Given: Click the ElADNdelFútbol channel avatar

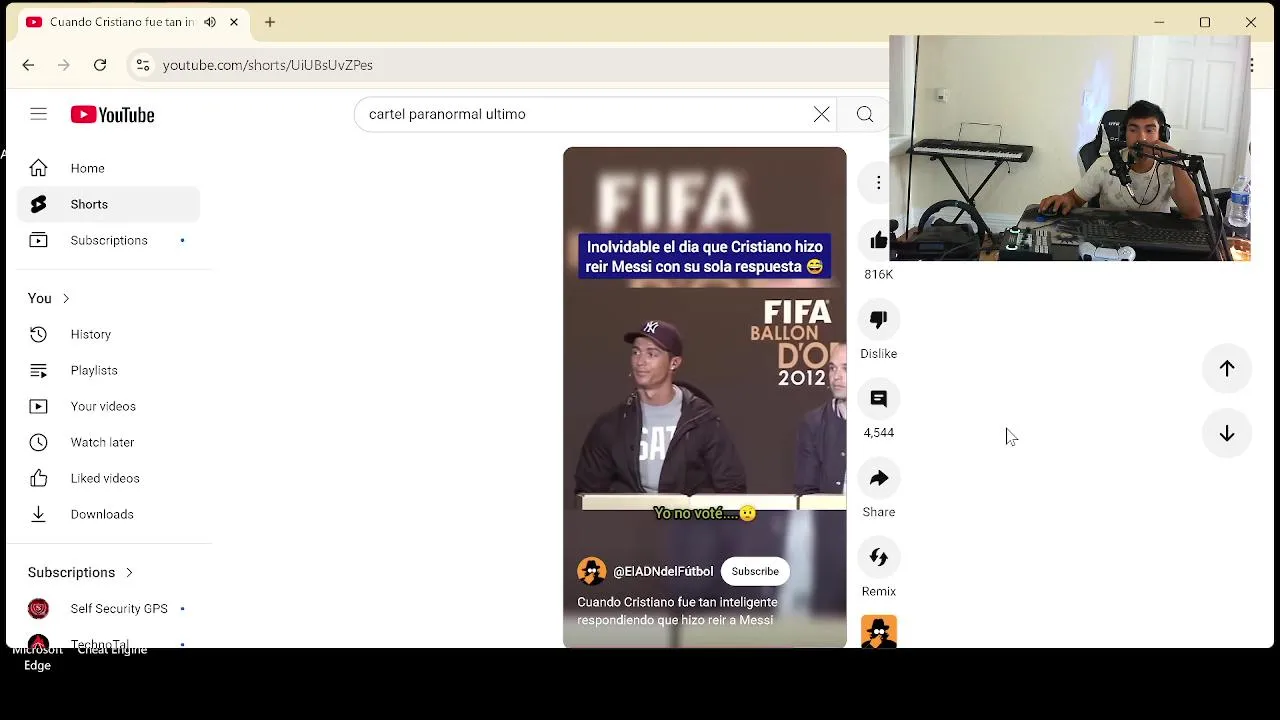Looking at the screenshot, I should click(591, 571).
